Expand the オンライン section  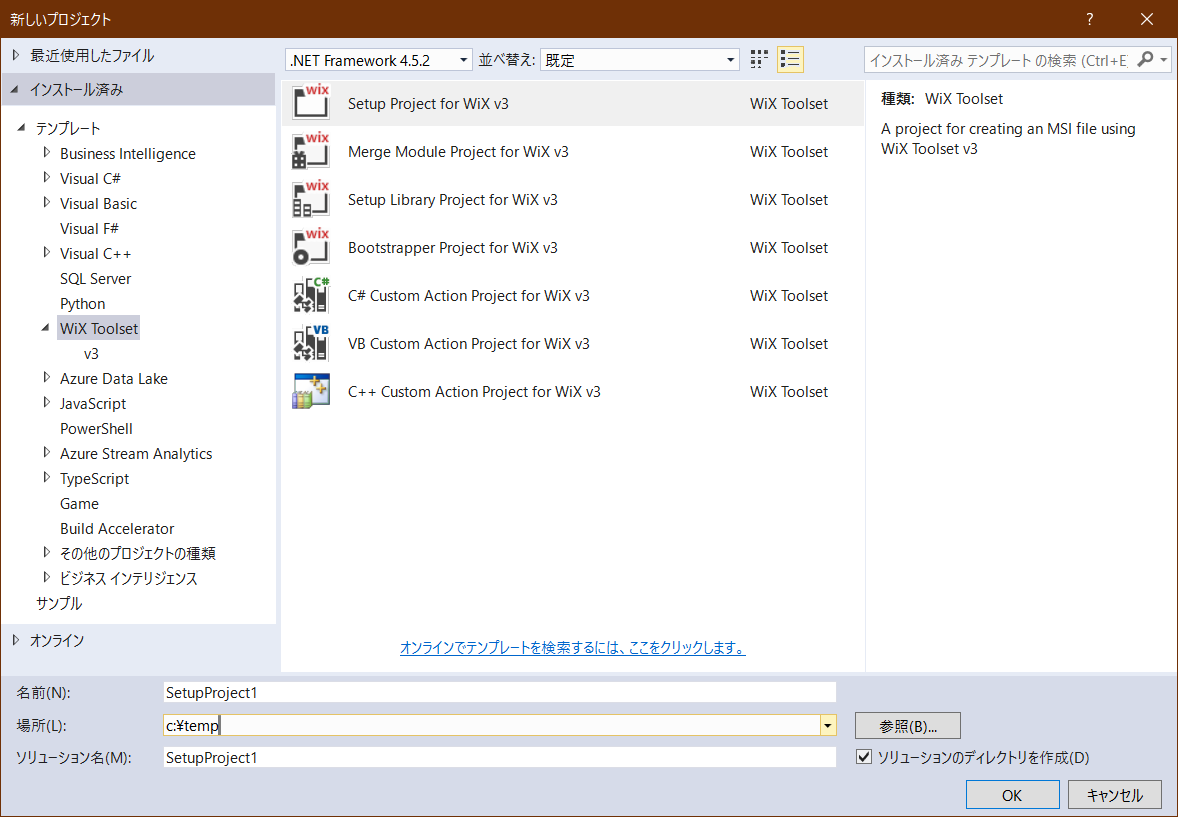point(17,640)
